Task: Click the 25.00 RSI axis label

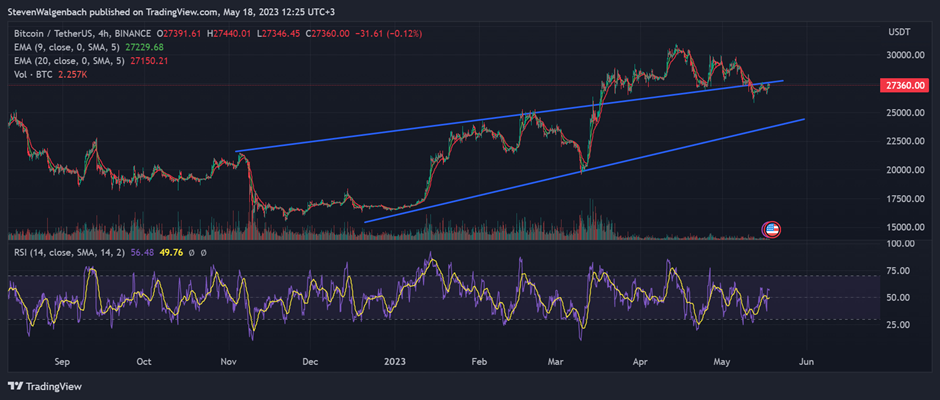Action: [x=899, y=324]
